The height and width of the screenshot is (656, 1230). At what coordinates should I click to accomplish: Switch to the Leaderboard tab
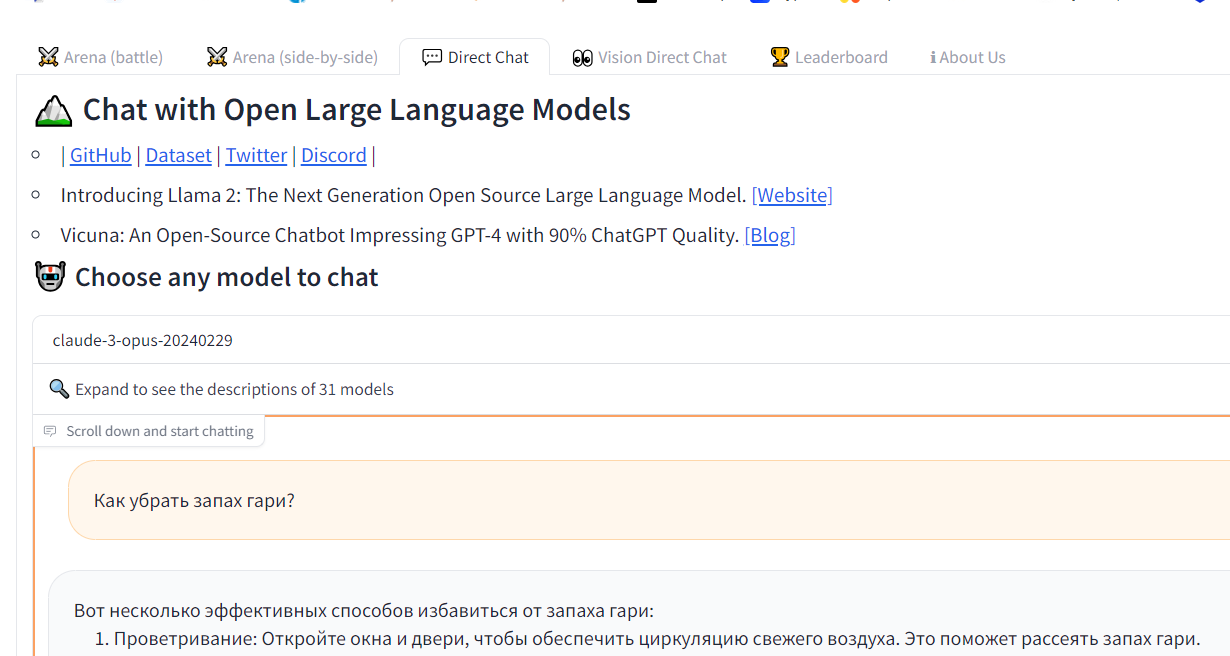(829, 57)
